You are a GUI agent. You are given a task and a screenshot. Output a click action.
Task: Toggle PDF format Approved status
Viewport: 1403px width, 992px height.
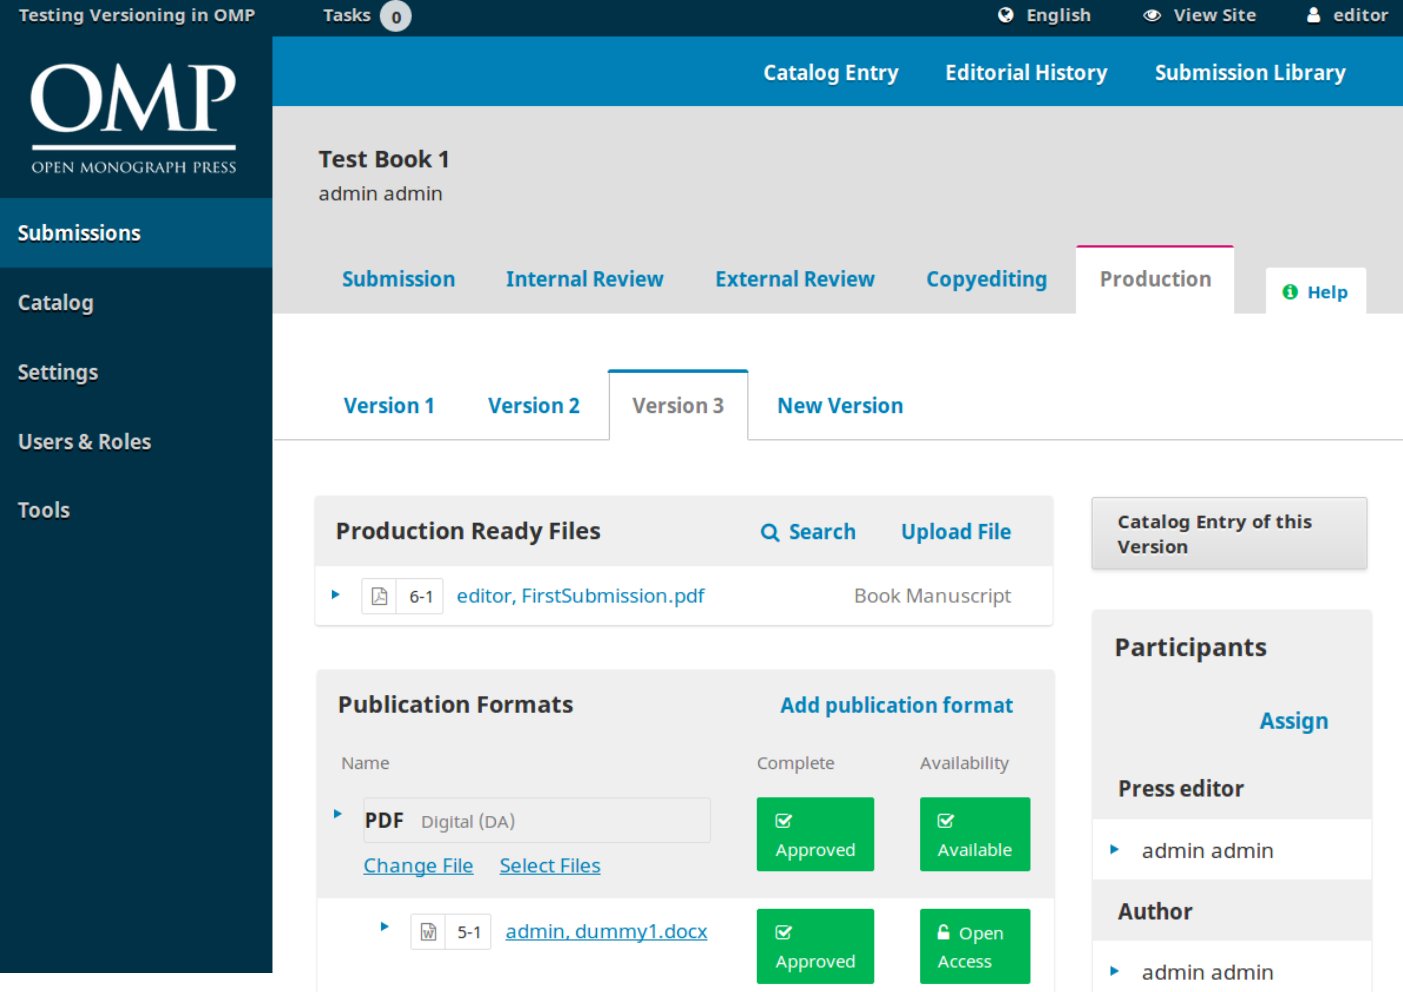[815, 834]
